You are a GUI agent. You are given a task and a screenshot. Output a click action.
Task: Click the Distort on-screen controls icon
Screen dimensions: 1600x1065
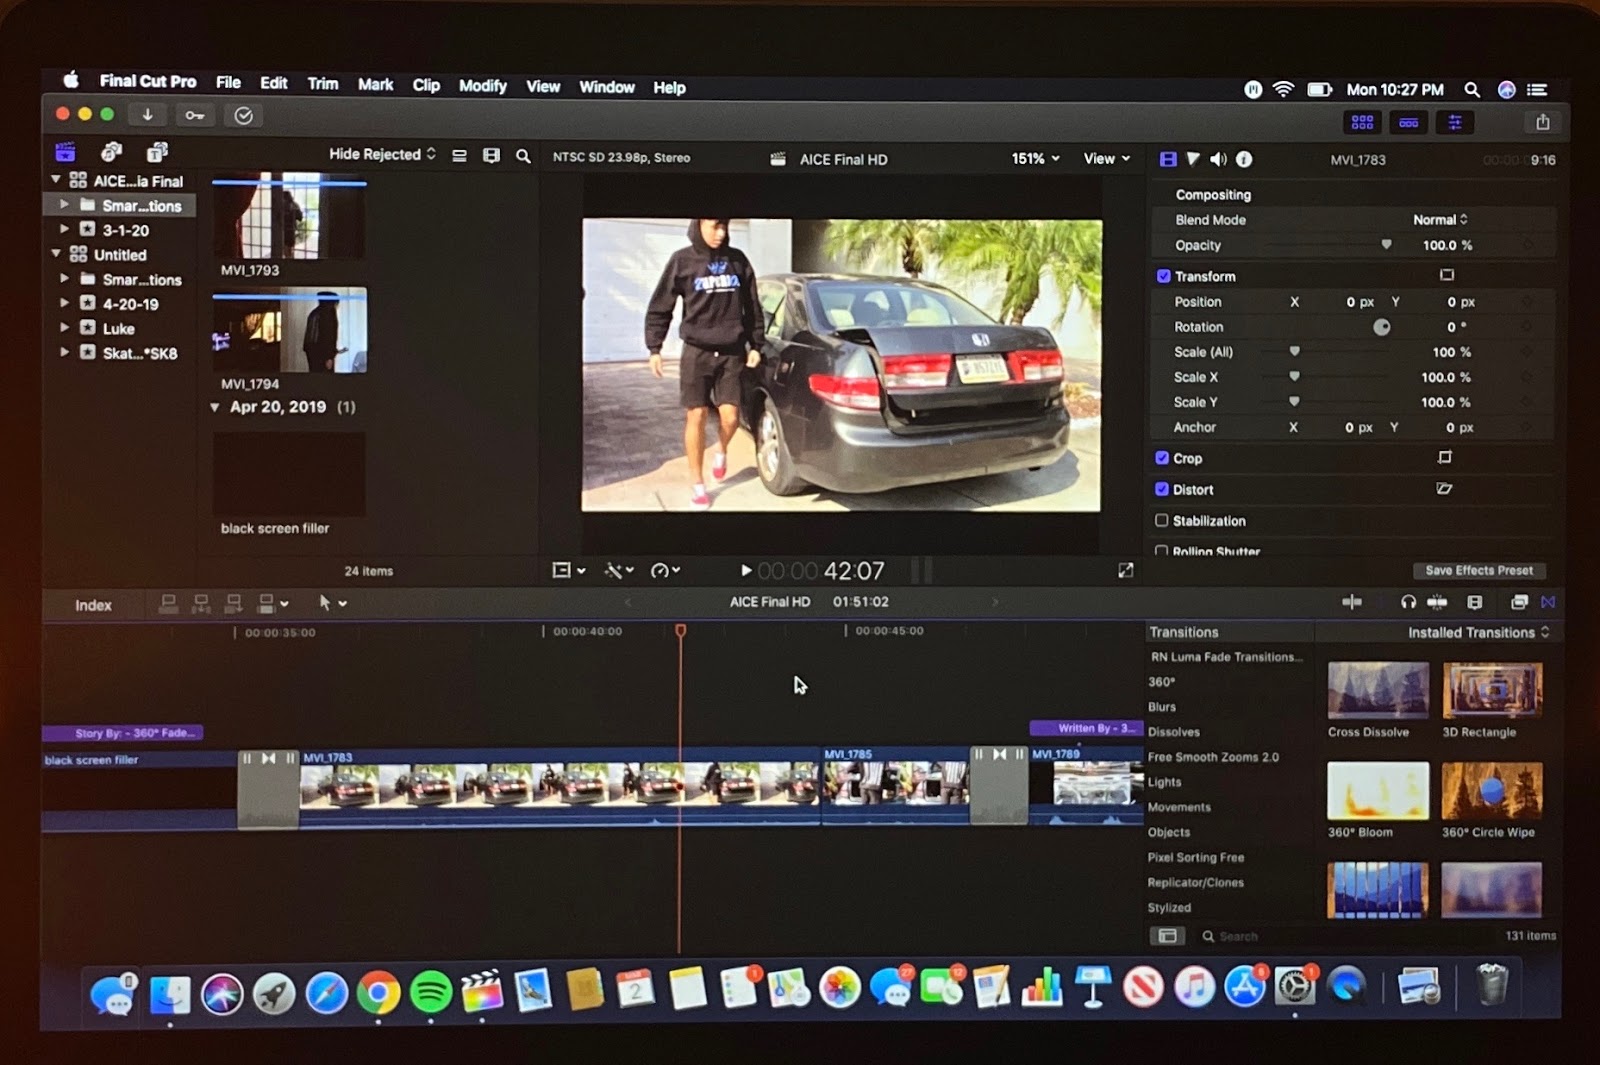(x=1444, y=489)
